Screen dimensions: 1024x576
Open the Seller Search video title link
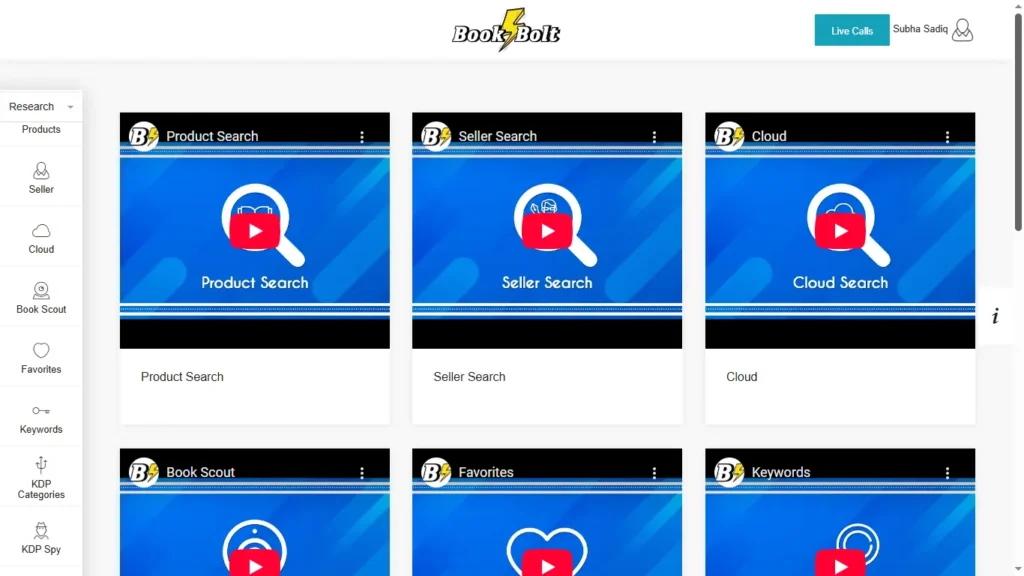coord(498,136)
